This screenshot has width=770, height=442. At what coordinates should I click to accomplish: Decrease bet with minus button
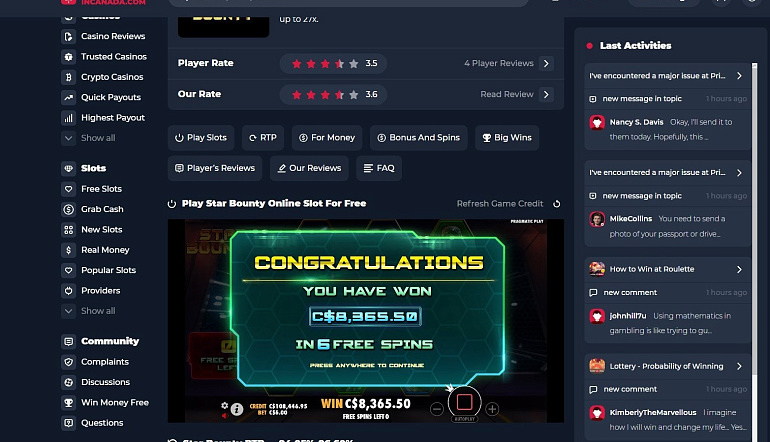coord(437,409)
